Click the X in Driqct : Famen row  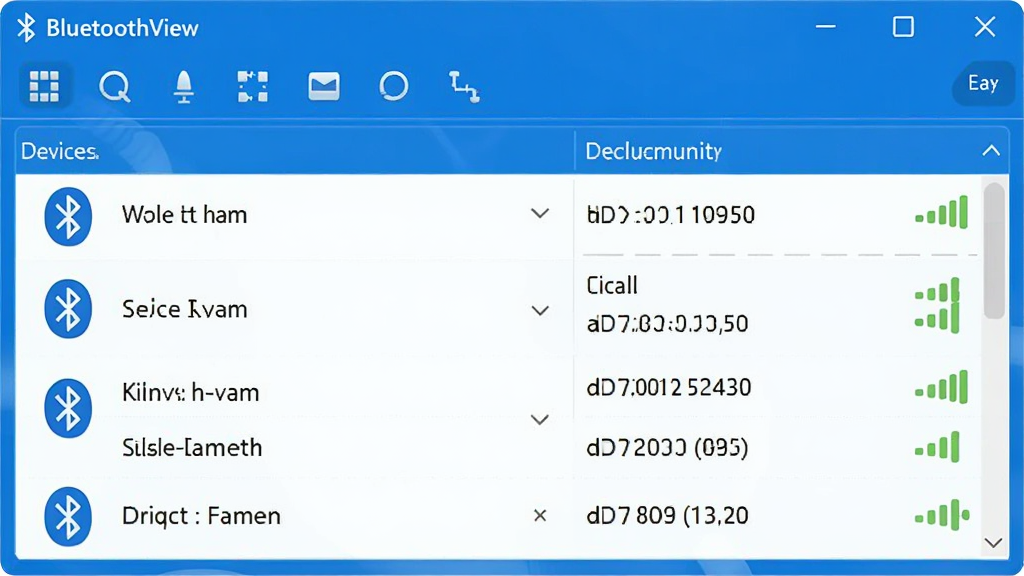[540, 516]
